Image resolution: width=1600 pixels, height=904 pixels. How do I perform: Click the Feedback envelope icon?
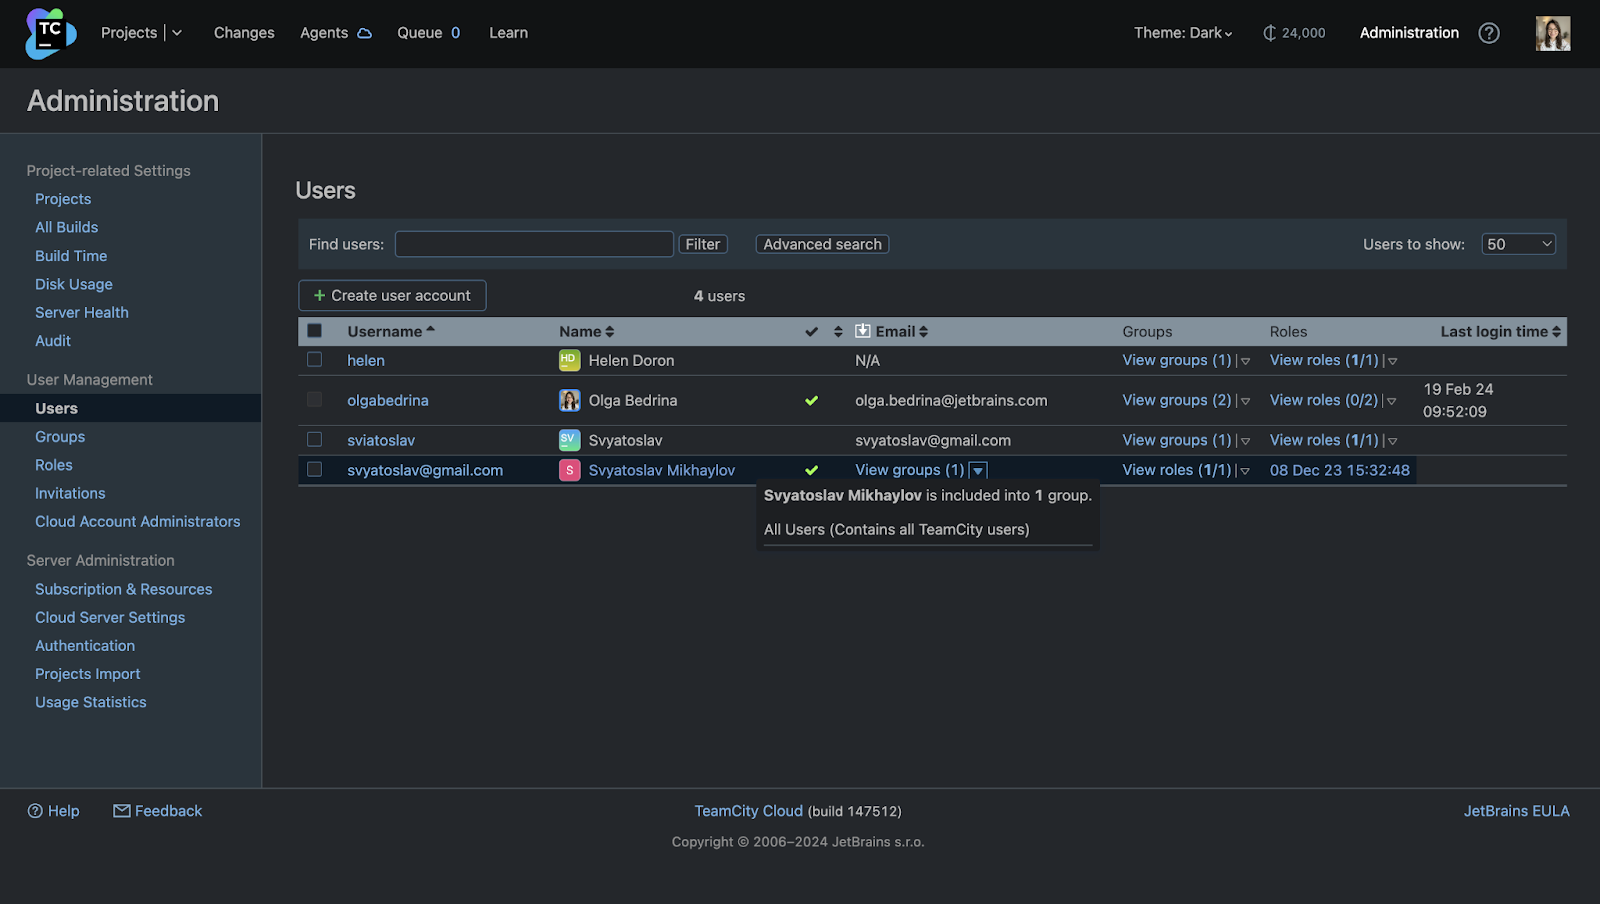coord(122,811)
